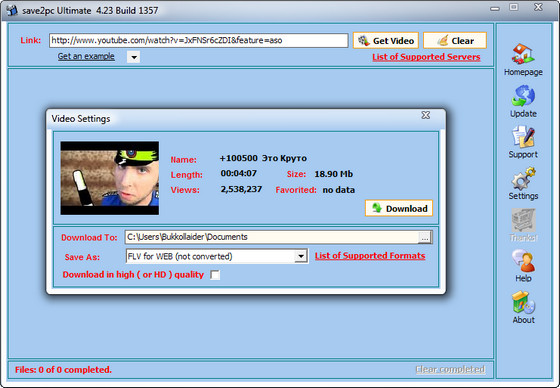Image resolution: width=560 pixels, height=388 pixels.
Task: Open the About icon
Action: 523,302
